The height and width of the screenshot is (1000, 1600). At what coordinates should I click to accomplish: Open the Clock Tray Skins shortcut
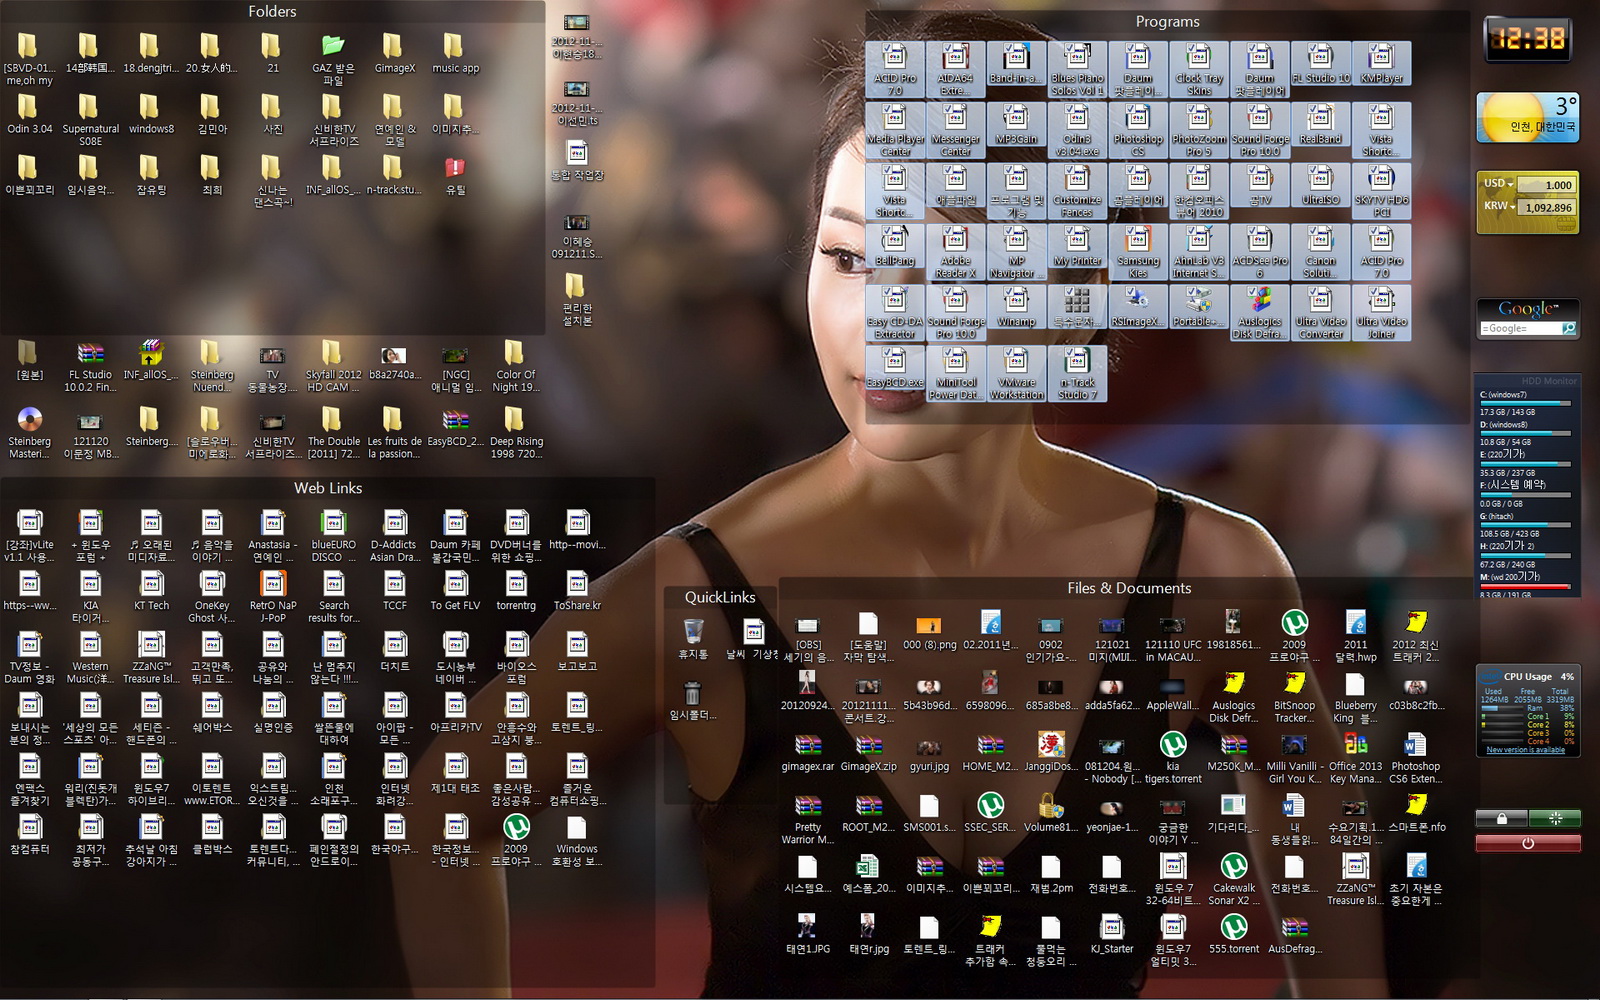1199,68
